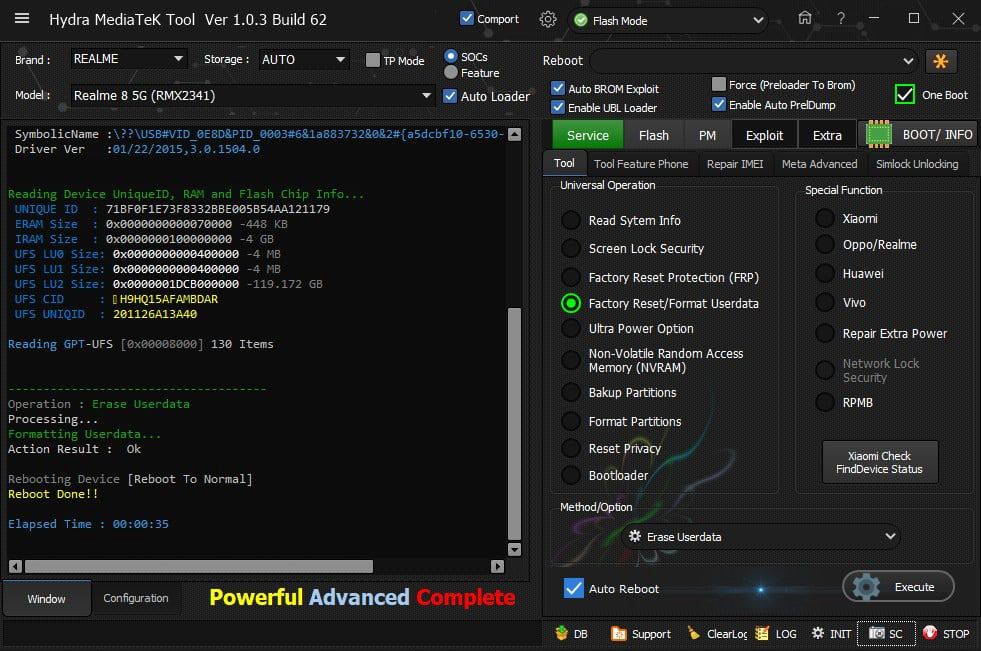Open the DB database icon
981x651 pixels.
pos(570,633)
